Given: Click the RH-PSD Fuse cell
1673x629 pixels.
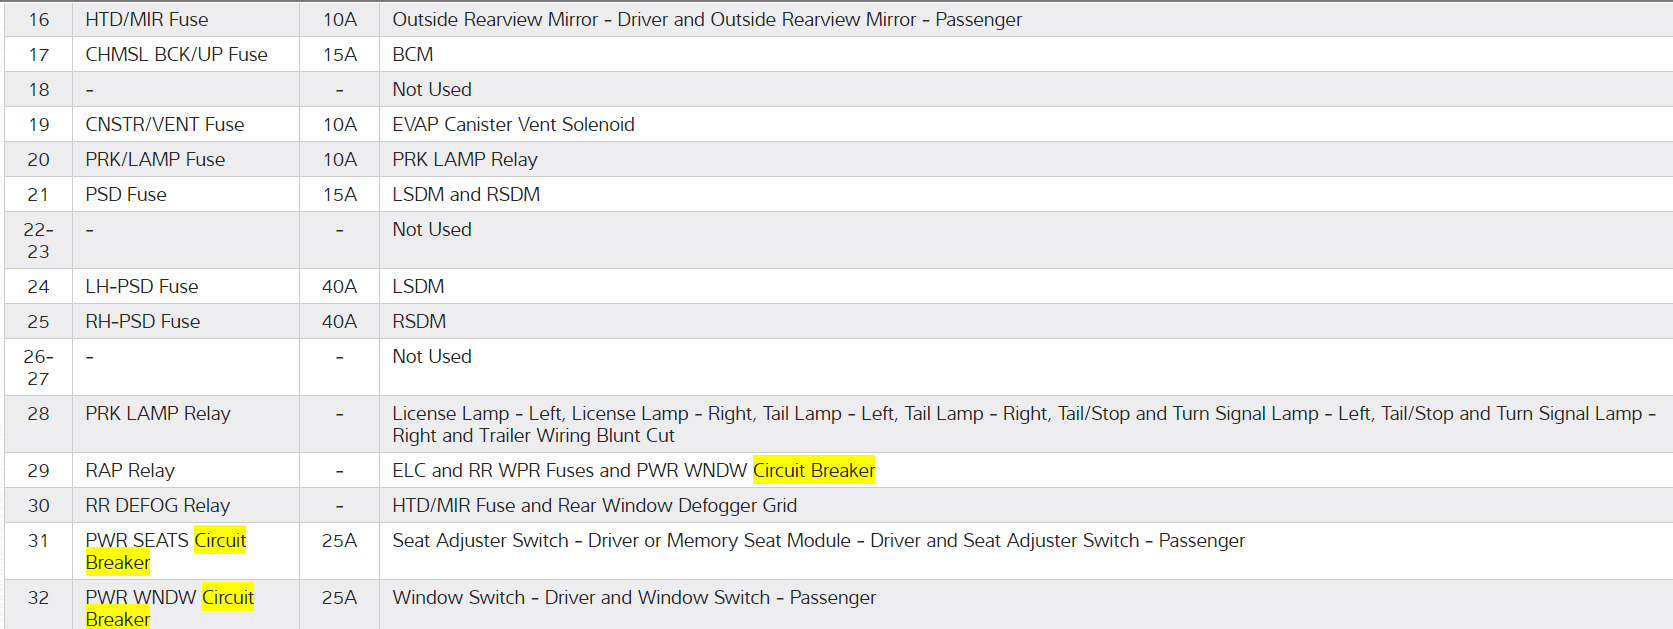Looking at the screenshot, I should [143, 322].
